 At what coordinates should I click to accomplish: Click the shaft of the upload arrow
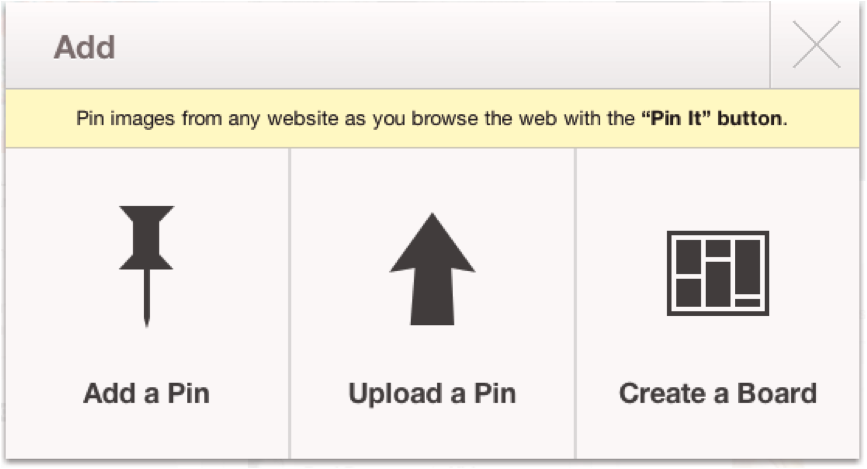click(x=432, y=298)
